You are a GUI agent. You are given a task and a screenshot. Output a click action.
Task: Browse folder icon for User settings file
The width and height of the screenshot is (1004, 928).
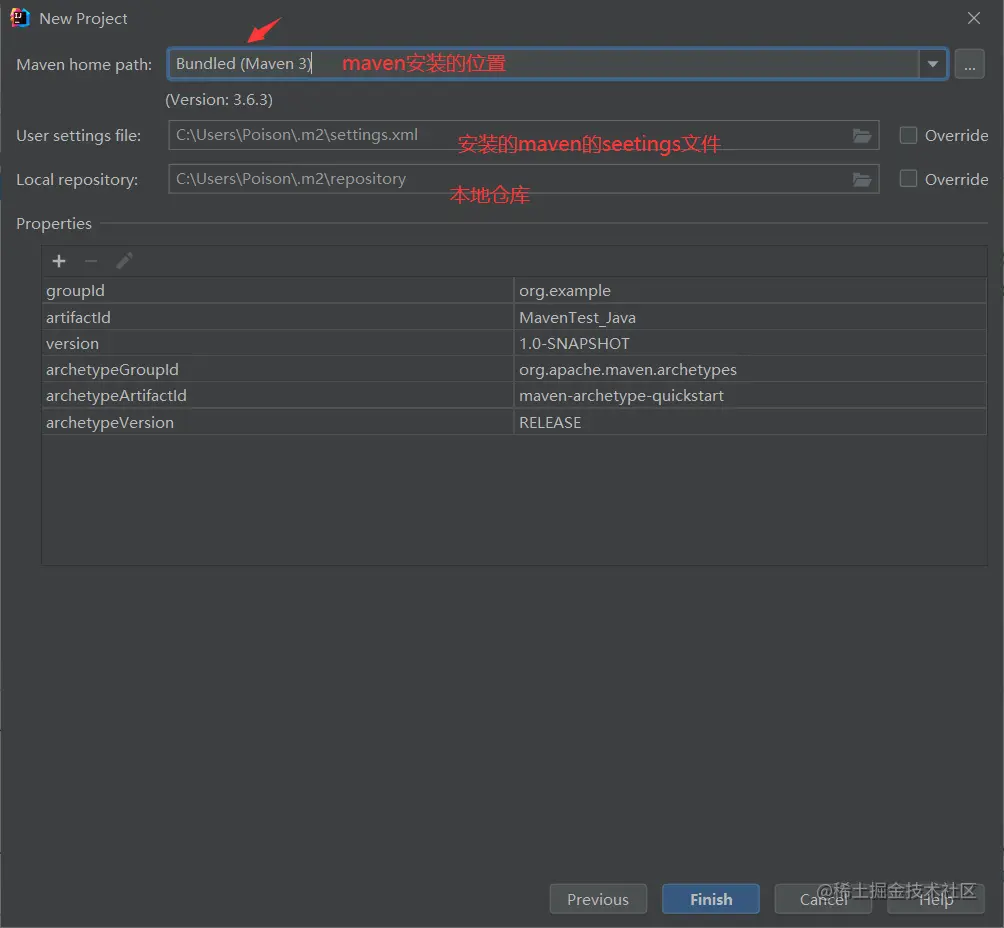point(862,136)
